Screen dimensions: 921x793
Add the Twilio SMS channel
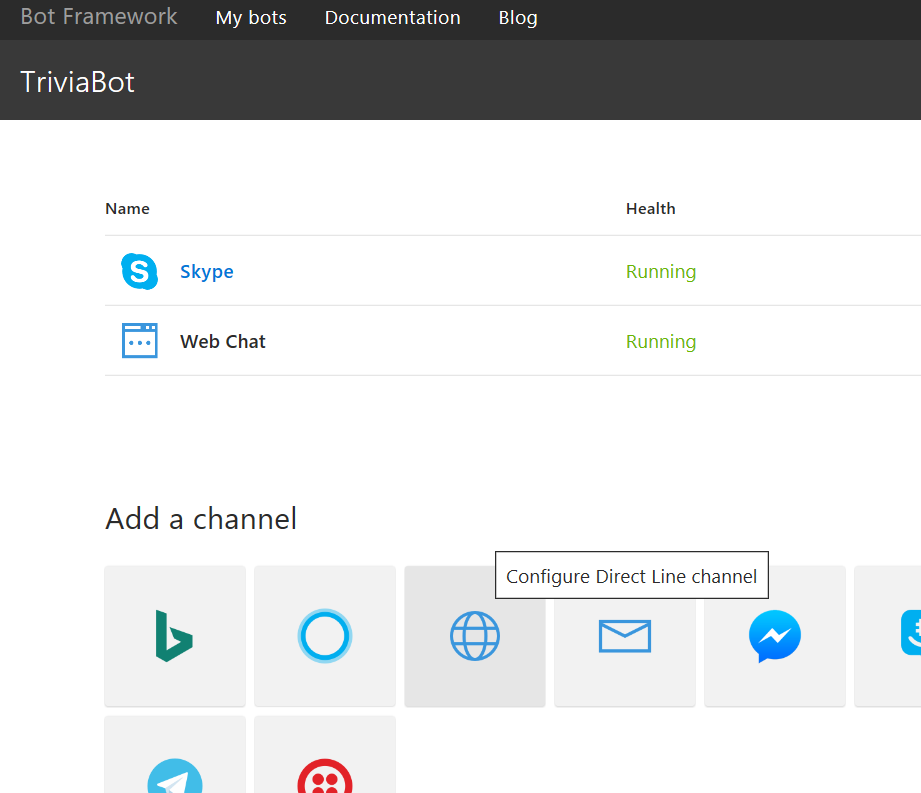(325, 774)
